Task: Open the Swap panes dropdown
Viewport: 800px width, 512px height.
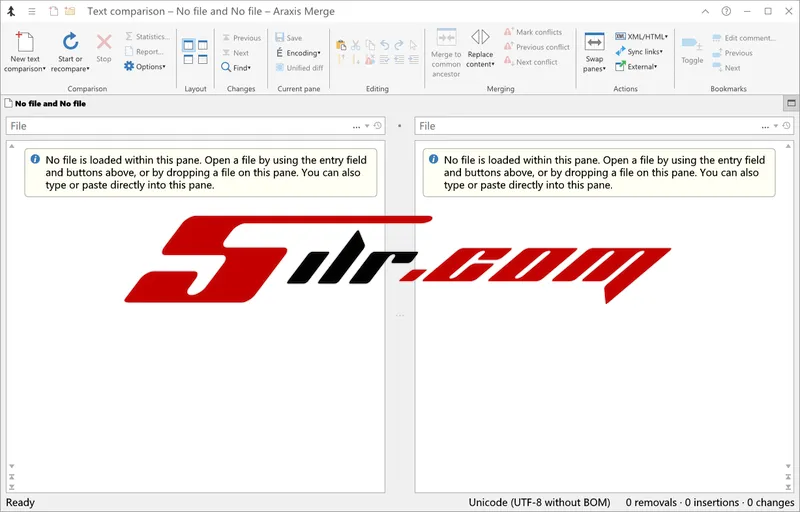Action: click(x=594, y=53)
